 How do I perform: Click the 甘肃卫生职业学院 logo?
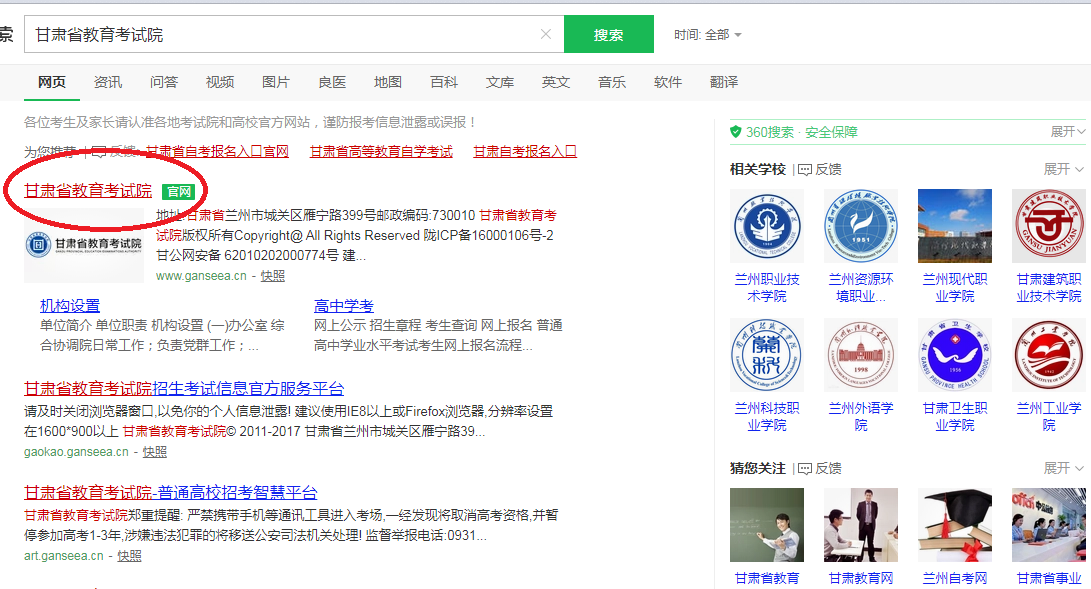pos(954,355)
